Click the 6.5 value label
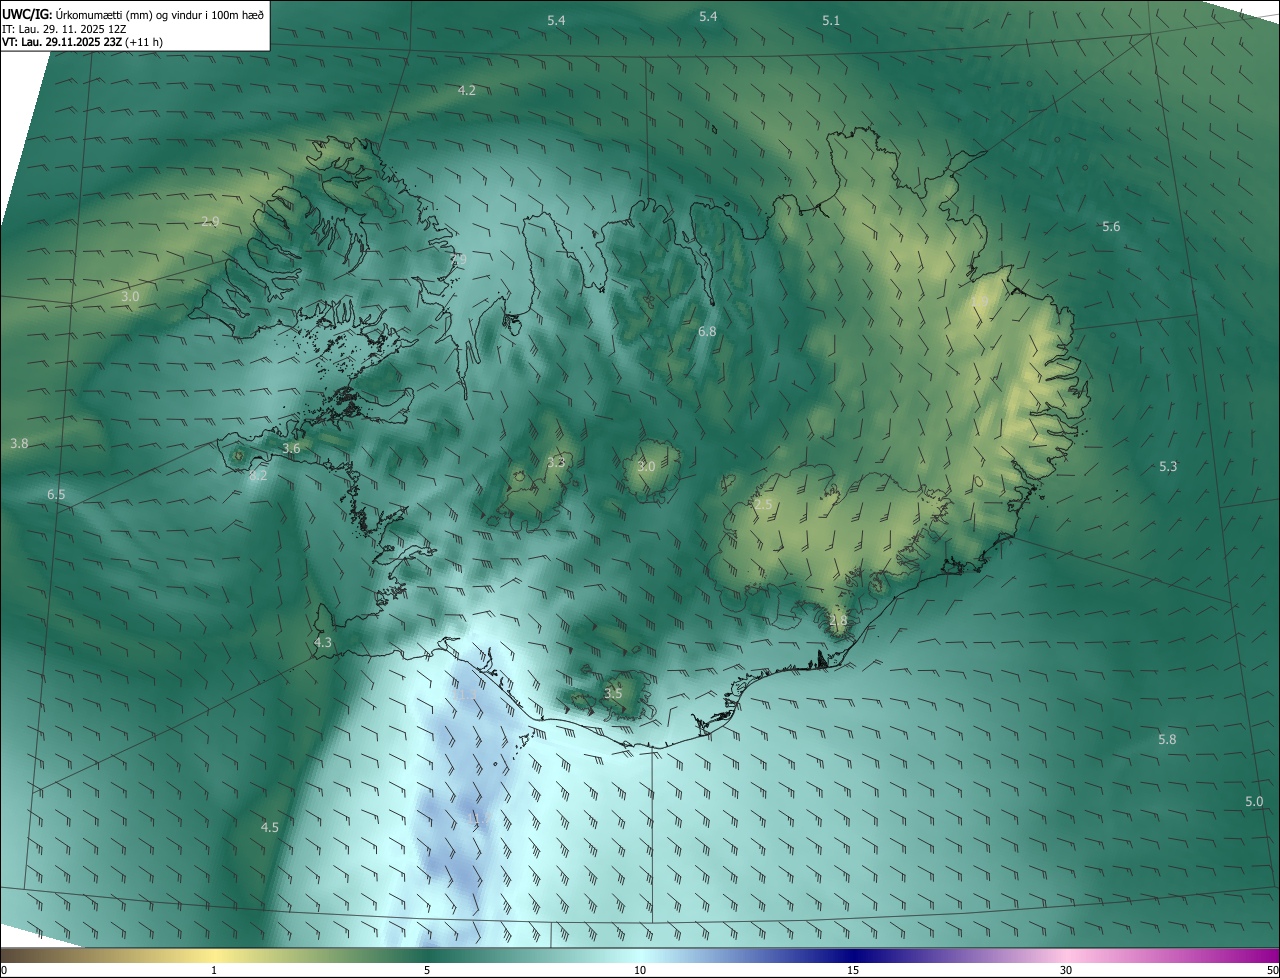This screenshot has height=978, width=1280. tap(56, 495)
